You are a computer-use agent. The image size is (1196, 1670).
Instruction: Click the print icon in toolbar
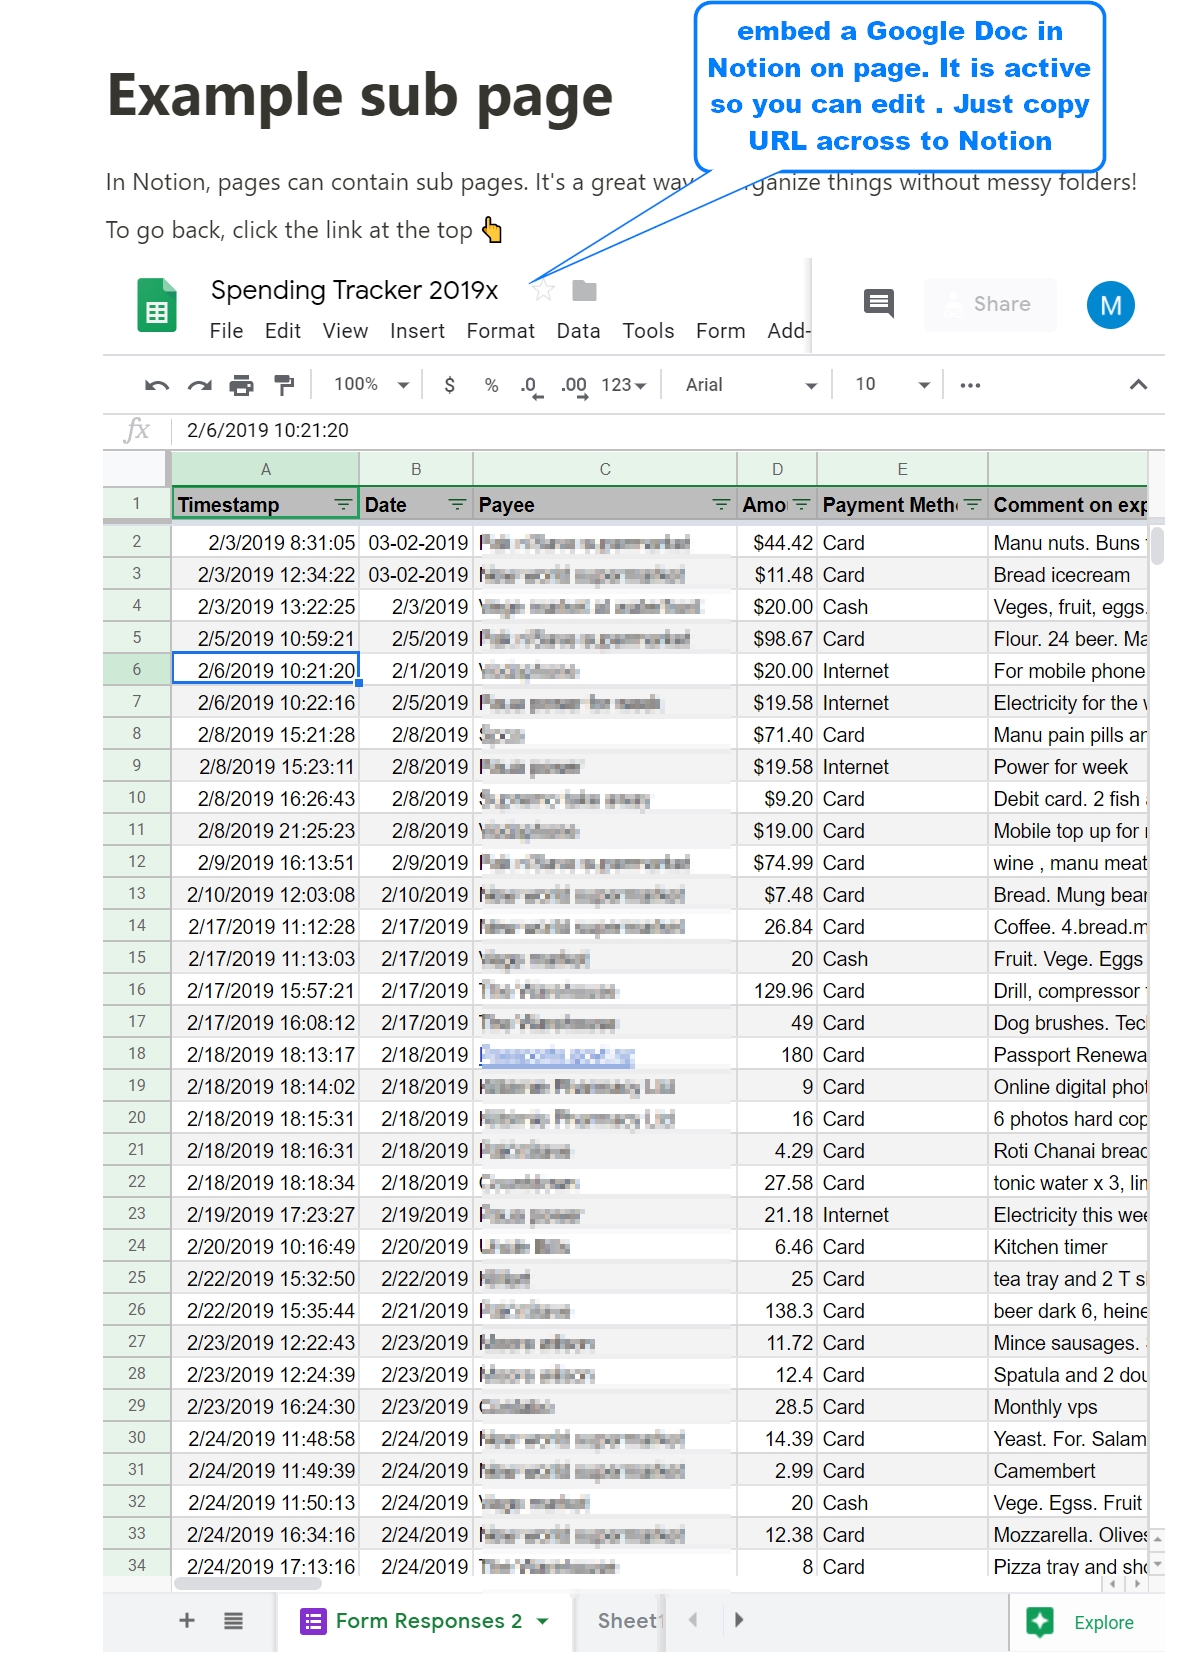click(241, 386)
